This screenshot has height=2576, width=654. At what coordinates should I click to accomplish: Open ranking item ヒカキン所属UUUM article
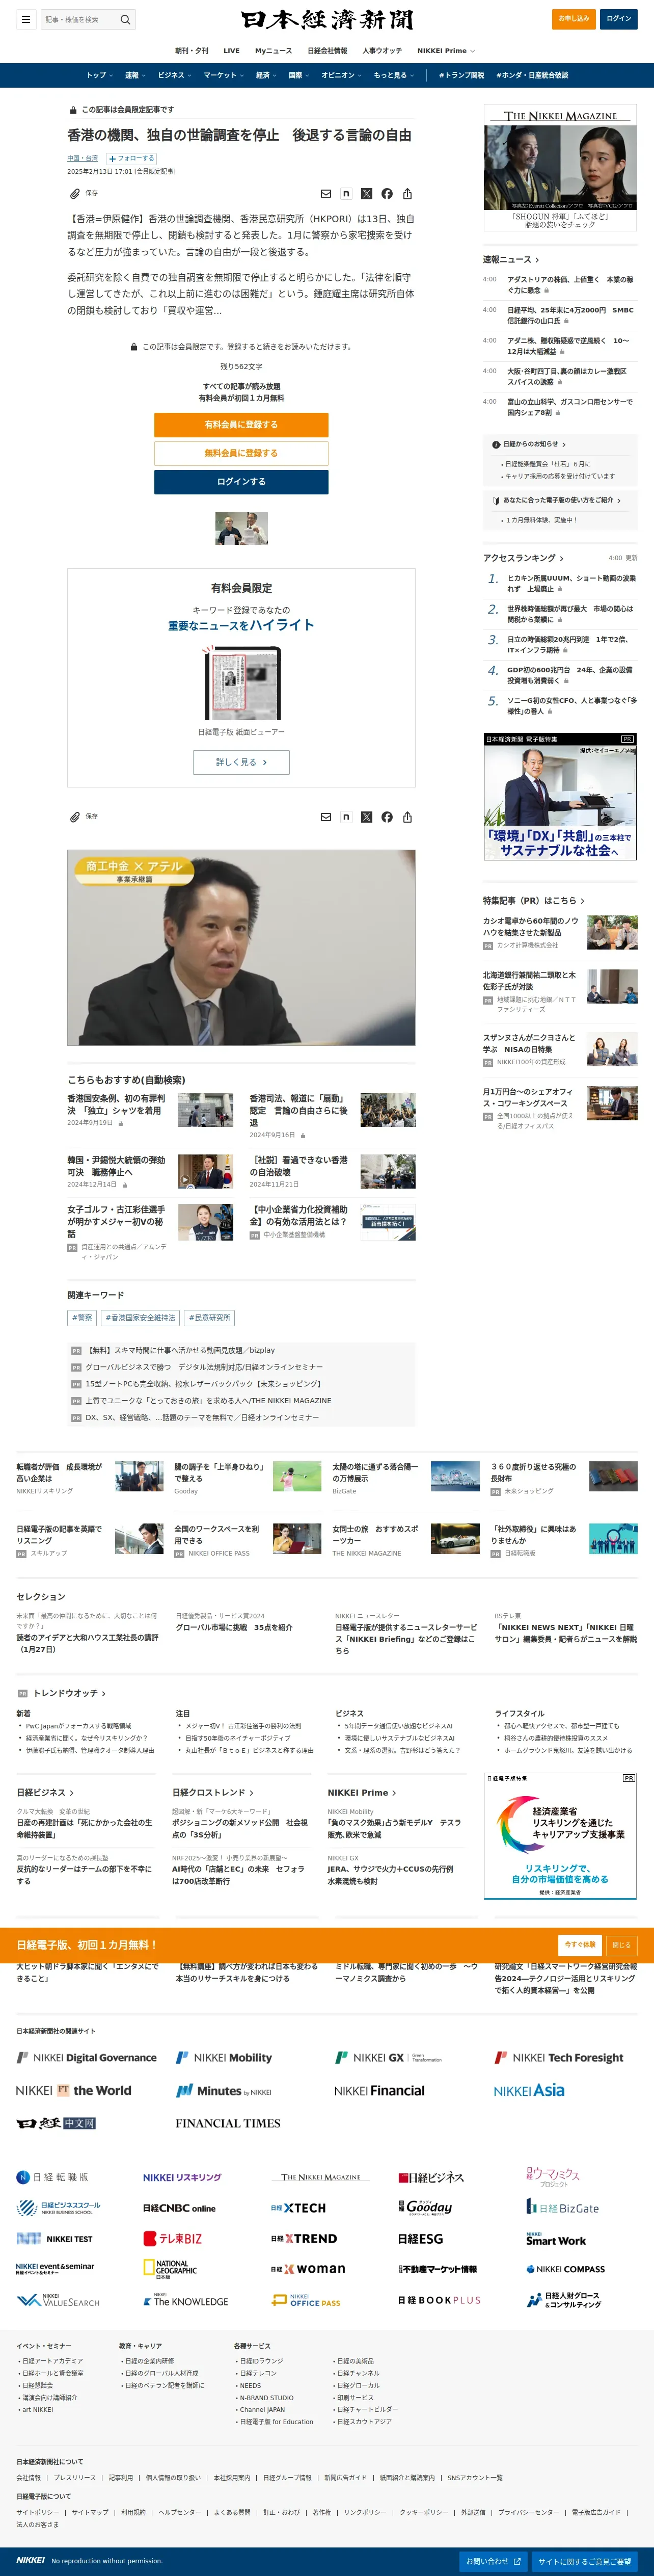pyautogui.click(x=570, y=584)
